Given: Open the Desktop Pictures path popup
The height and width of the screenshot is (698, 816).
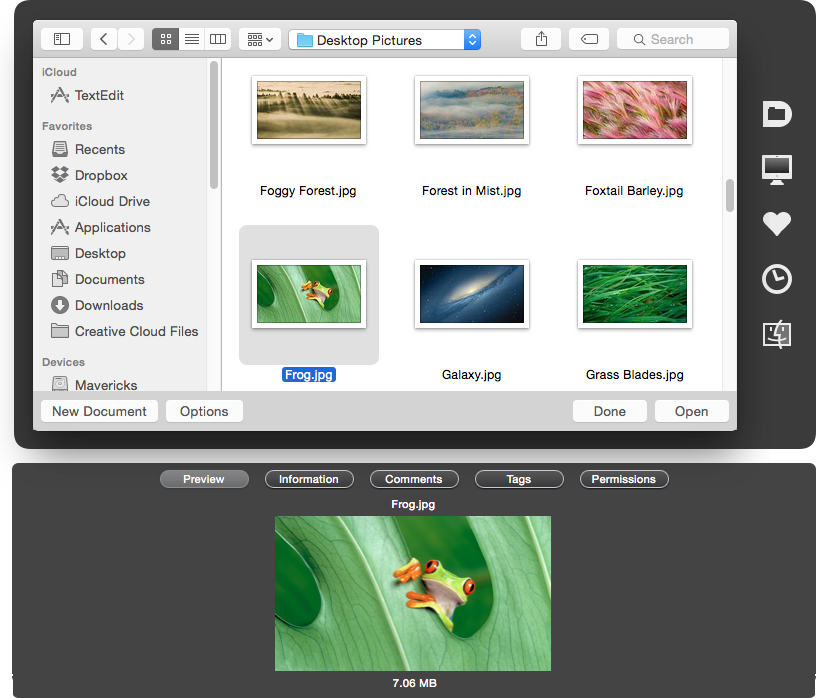Looking at the screenshot, I should tap(385, 40).
